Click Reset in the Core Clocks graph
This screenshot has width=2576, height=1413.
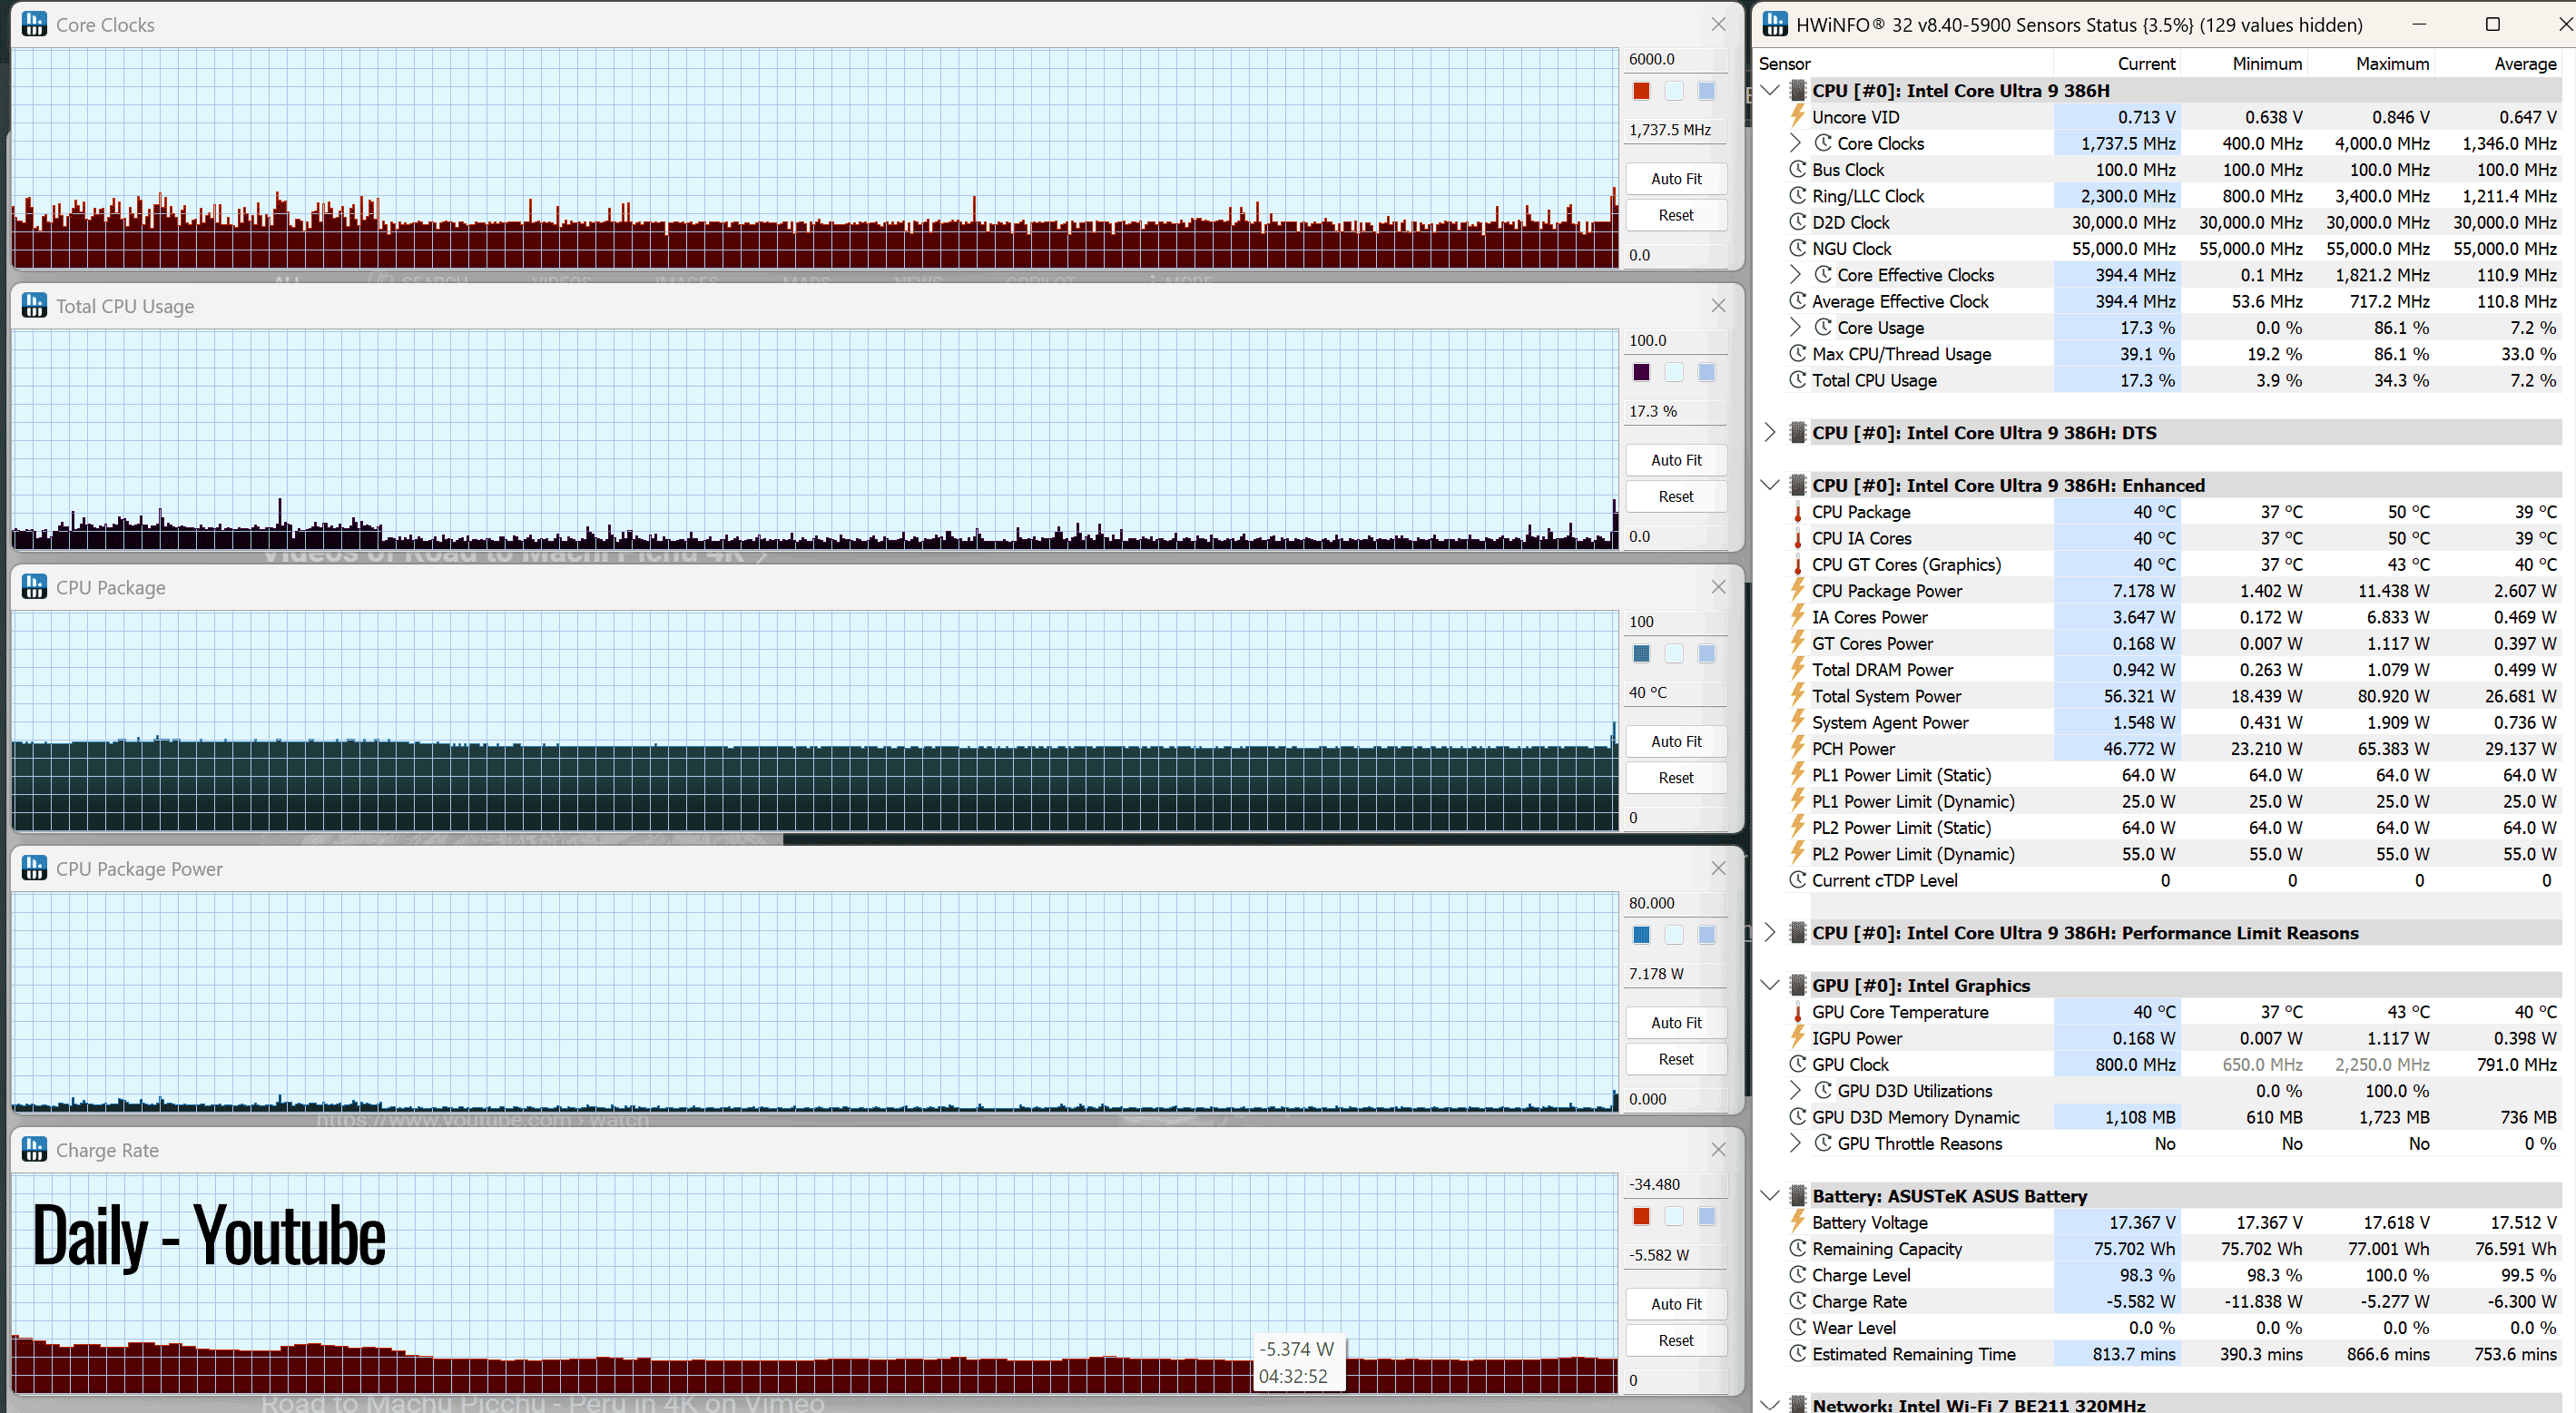tap(1676, 215)
